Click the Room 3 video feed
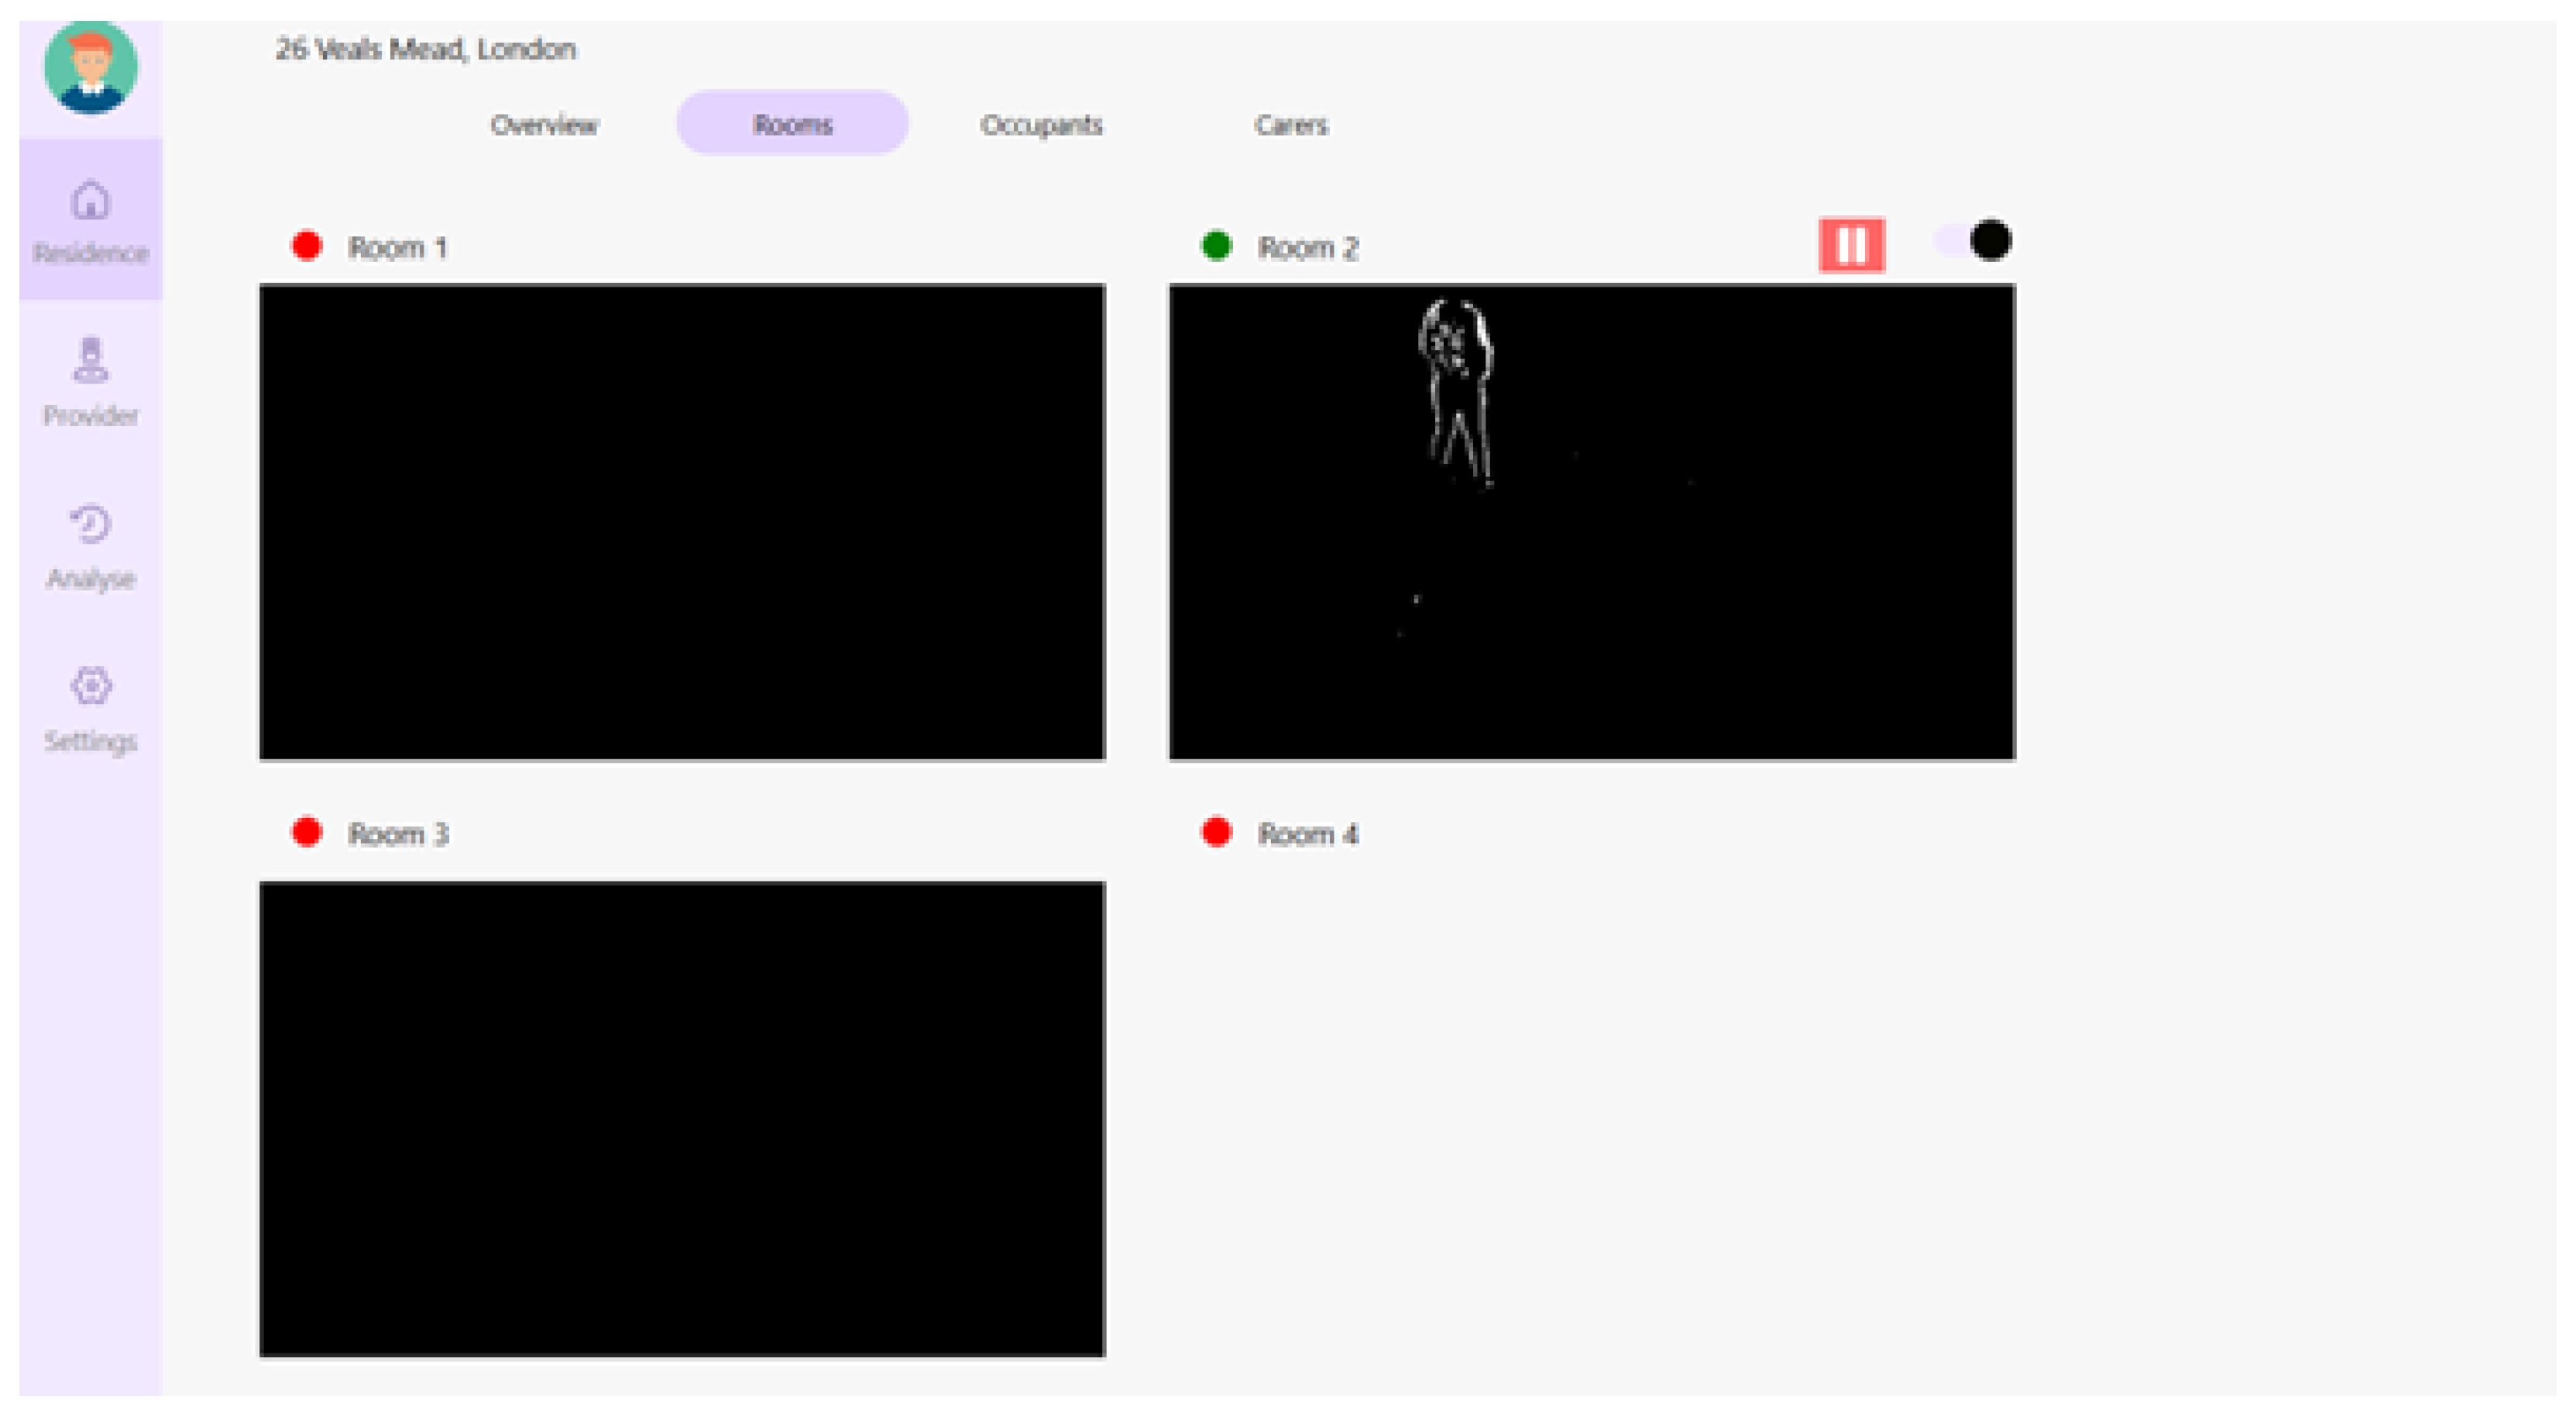Viewport: 2576px width, 1420px height. point(682,1118)
